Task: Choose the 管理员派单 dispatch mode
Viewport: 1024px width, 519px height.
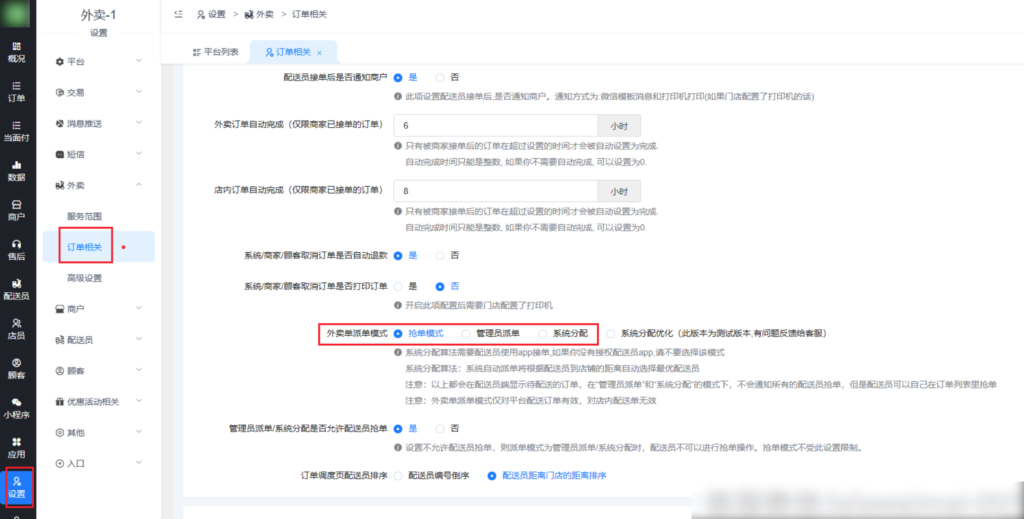Action: 466,333
